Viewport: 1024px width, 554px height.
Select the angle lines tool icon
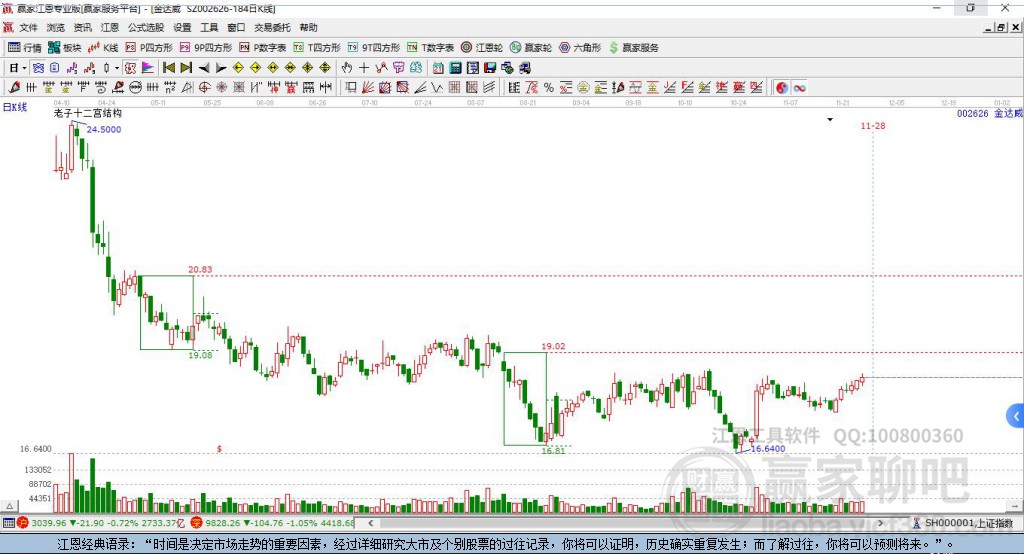pos(420,88)
